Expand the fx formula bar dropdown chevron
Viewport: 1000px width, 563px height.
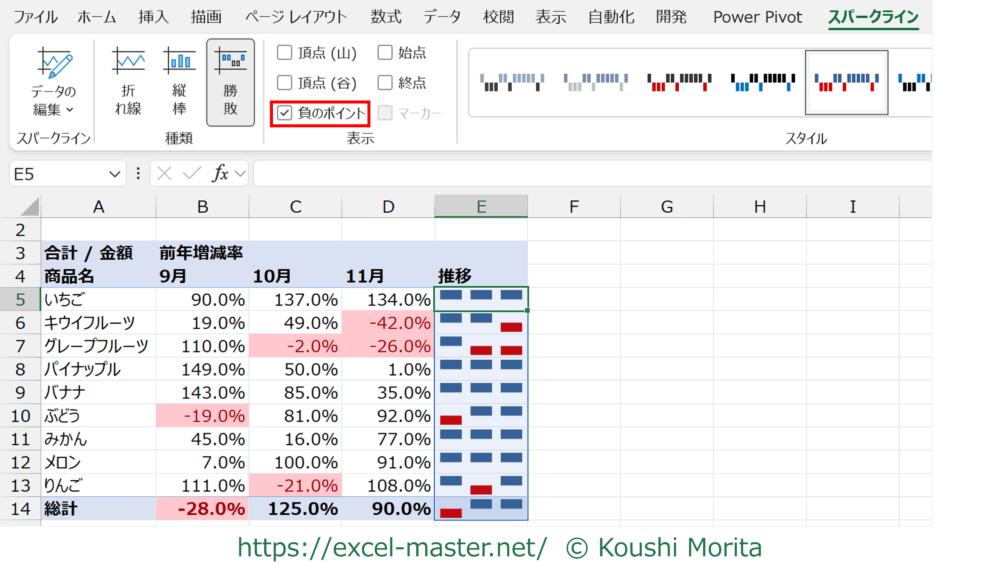[241, 173]
